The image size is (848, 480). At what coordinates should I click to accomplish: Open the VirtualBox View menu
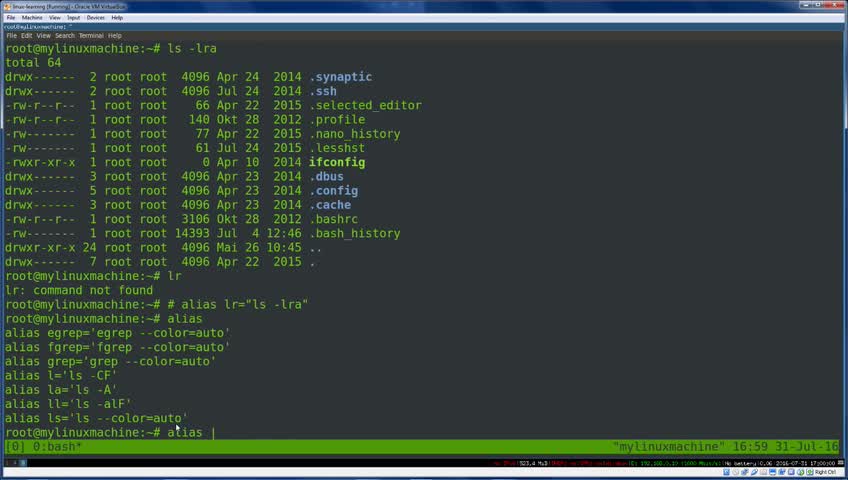tap(55, 18)
